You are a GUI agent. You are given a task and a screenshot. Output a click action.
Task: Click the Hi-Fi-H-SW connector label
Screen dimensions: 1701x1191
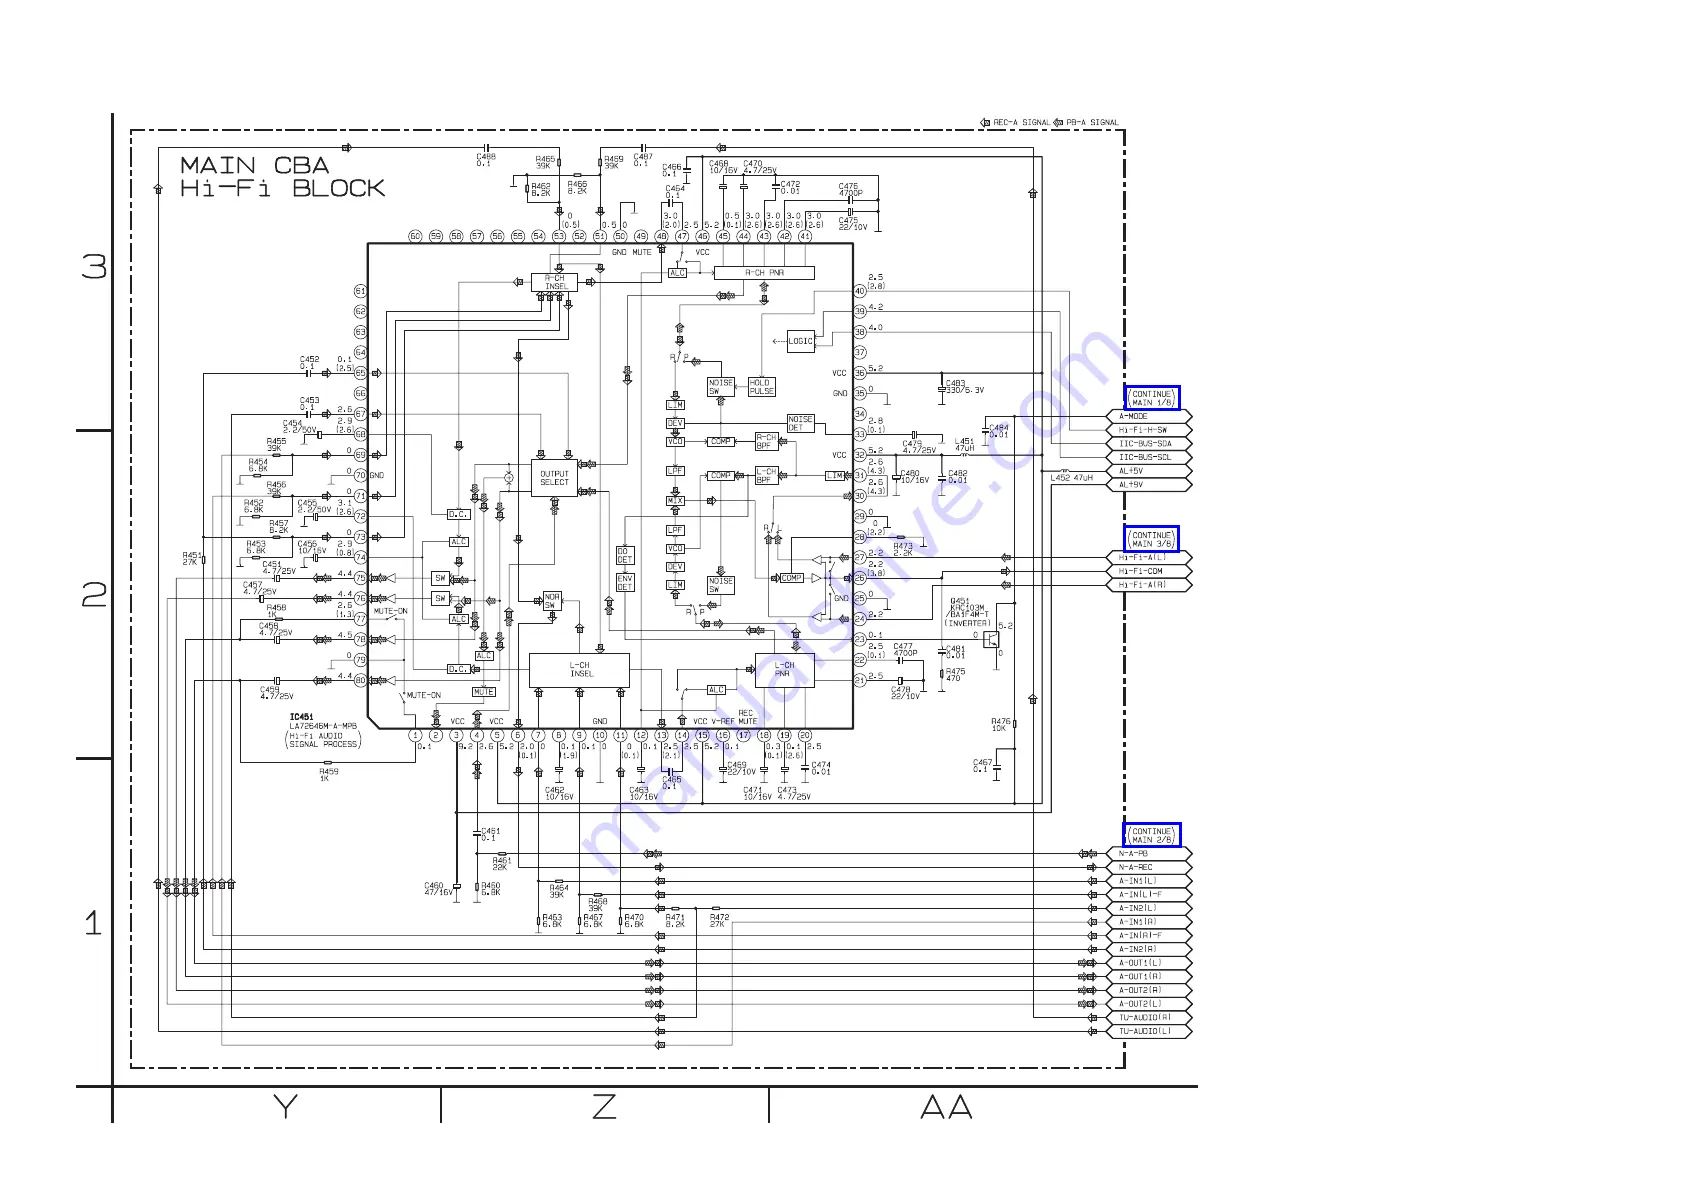(x=1149, y=430)
